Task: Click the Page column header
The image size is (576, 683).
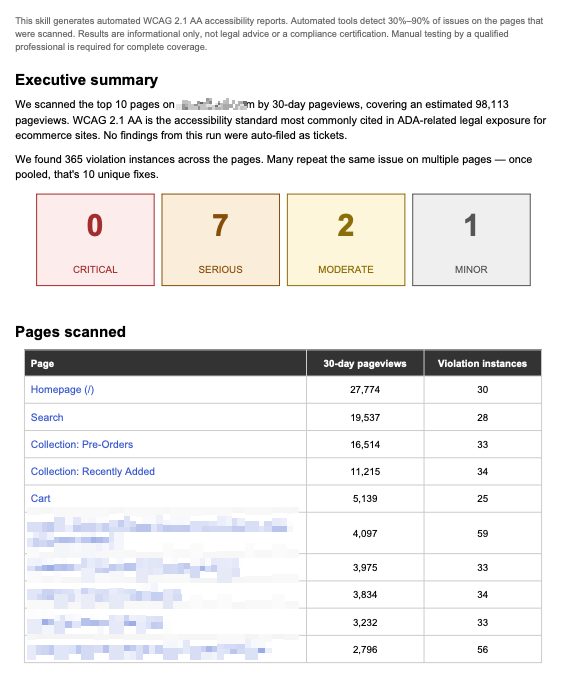Action: pyautogui.click(x=166, y=363)
